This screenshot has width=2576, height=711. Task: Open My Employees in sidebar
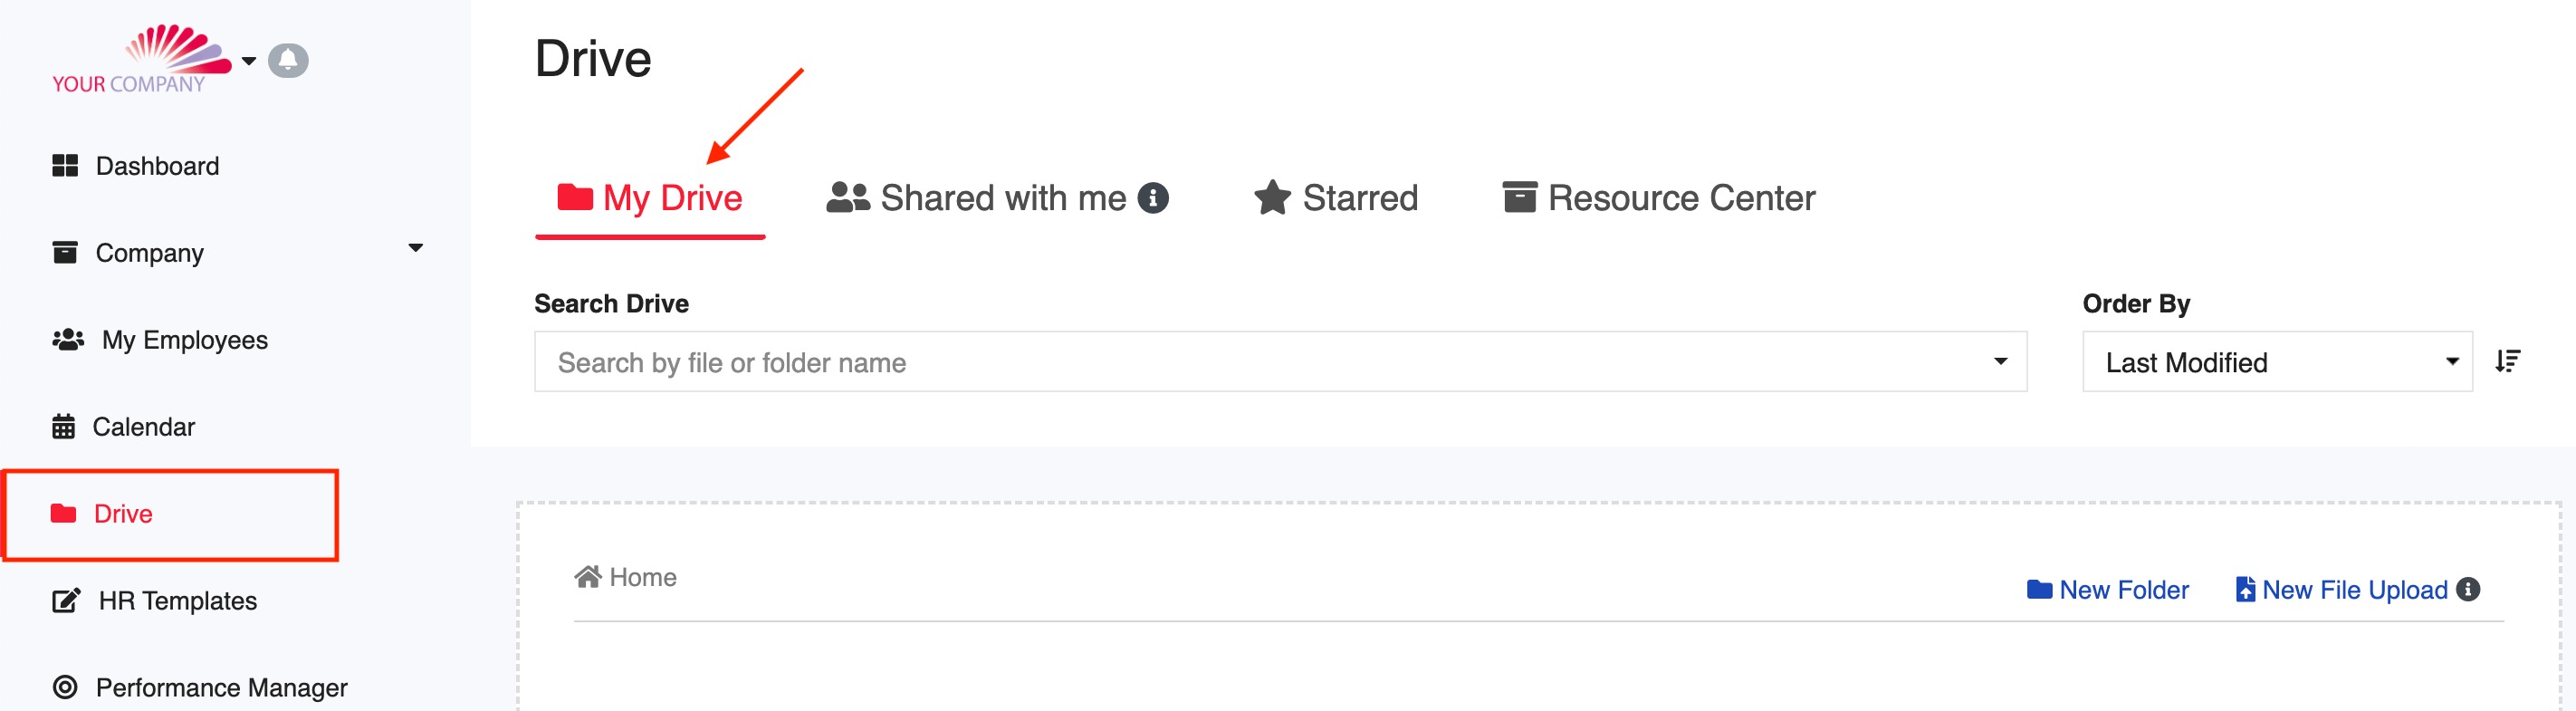160,340
